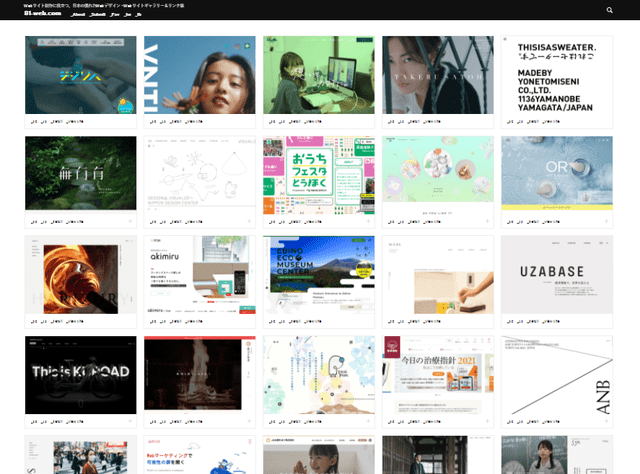Screen dimensions: 640x474
Task: Open the hand stamping card thumbnail
Action: pos(438,275)
